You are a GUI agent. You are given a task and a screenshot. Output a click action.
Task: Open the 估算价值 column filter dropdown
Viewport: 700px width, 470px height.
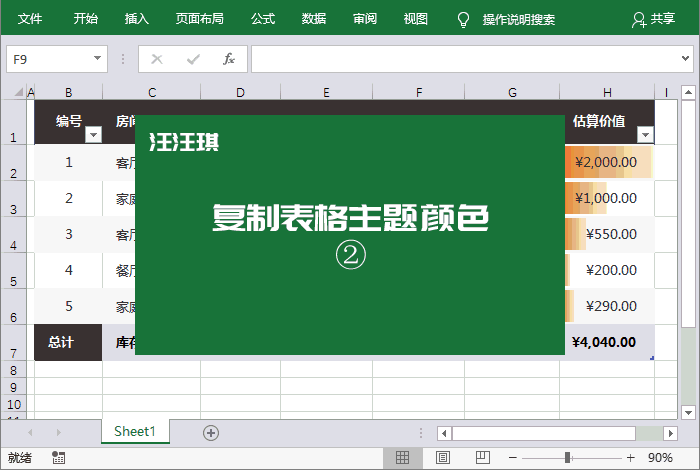click(645, 134)
